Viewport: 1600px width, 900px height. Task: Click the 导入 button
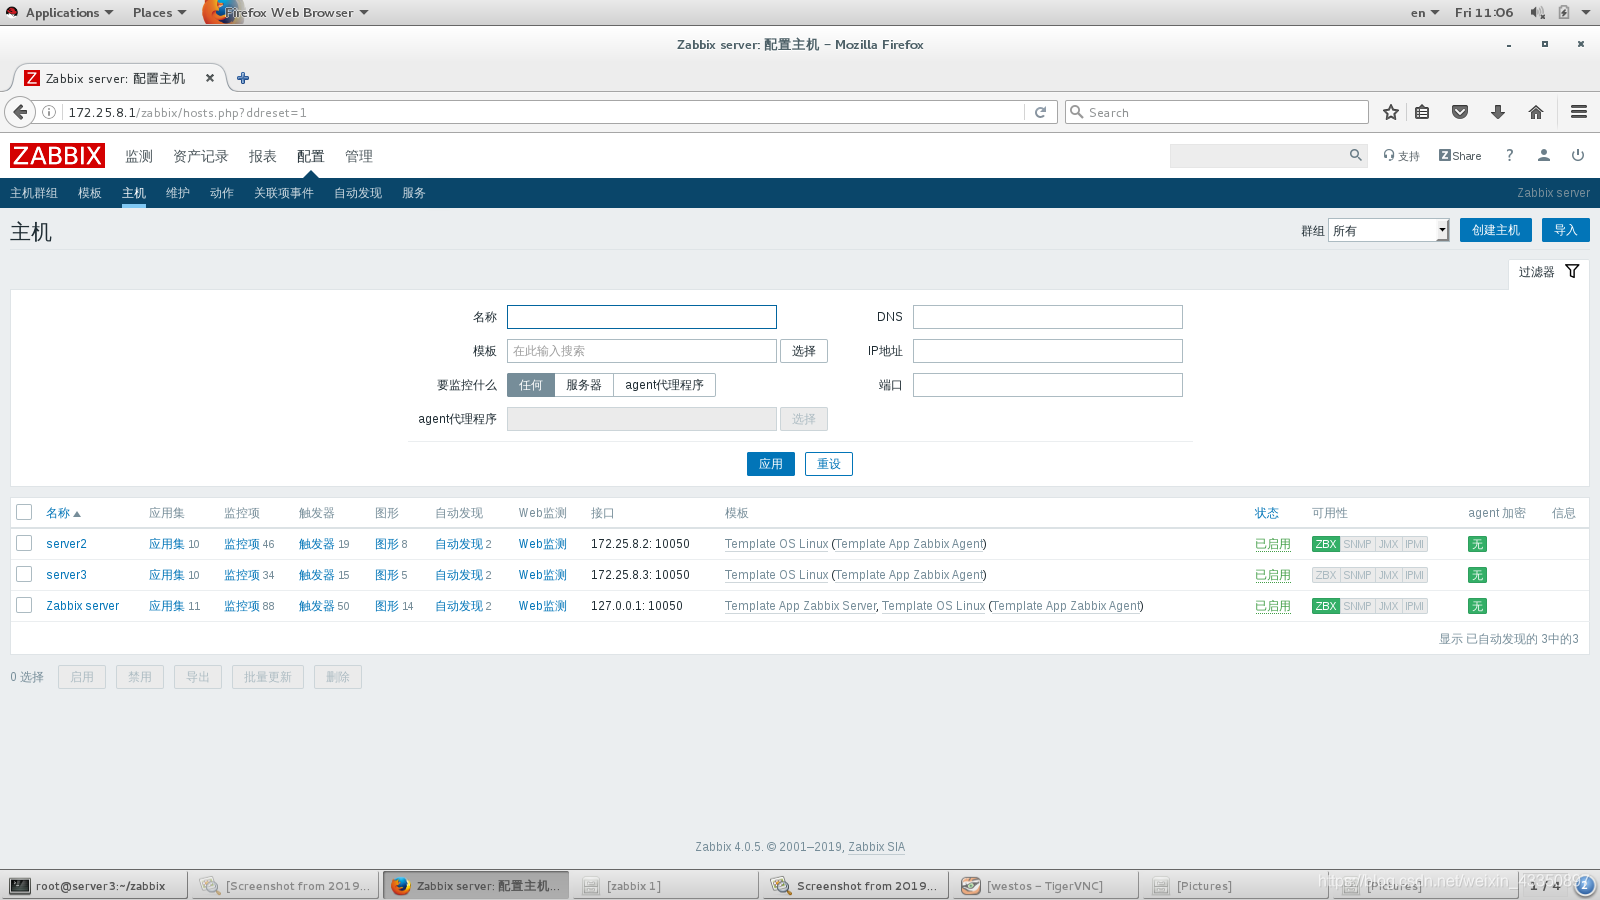(x=1566, y=230)
